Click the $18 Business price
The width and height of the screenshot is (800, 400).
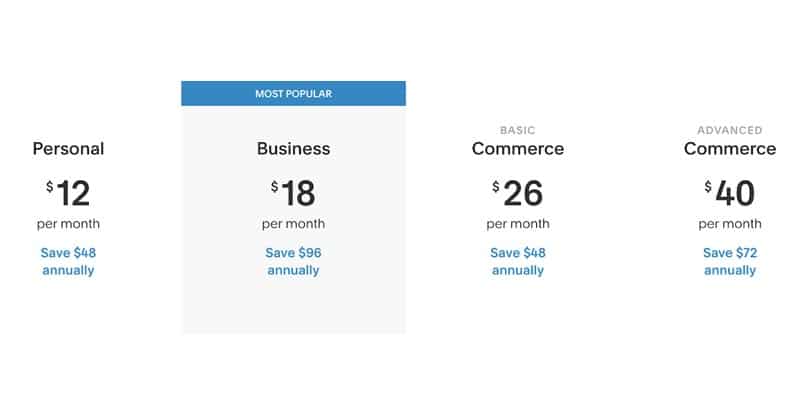point(293,194)
